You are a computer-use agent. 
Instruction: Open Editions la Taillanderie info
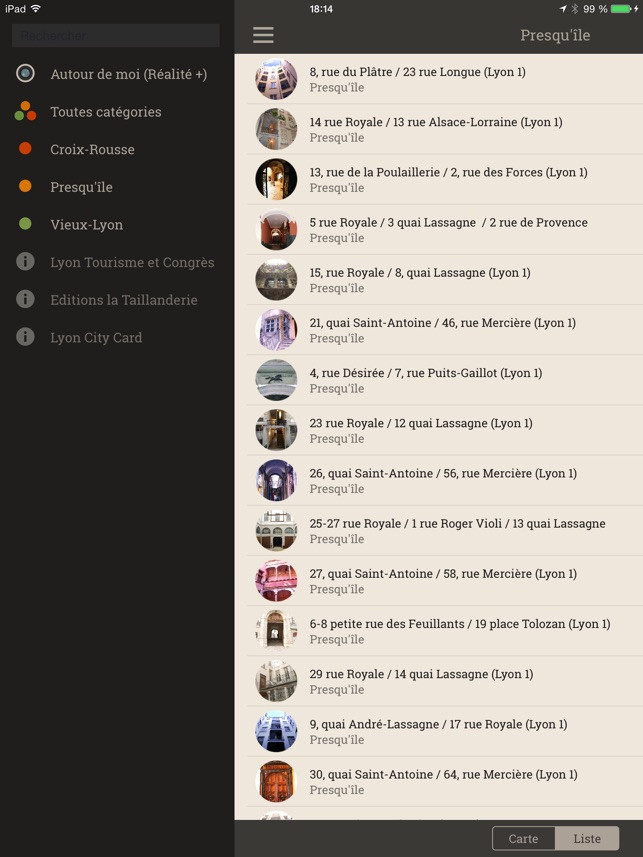[124, 300]
